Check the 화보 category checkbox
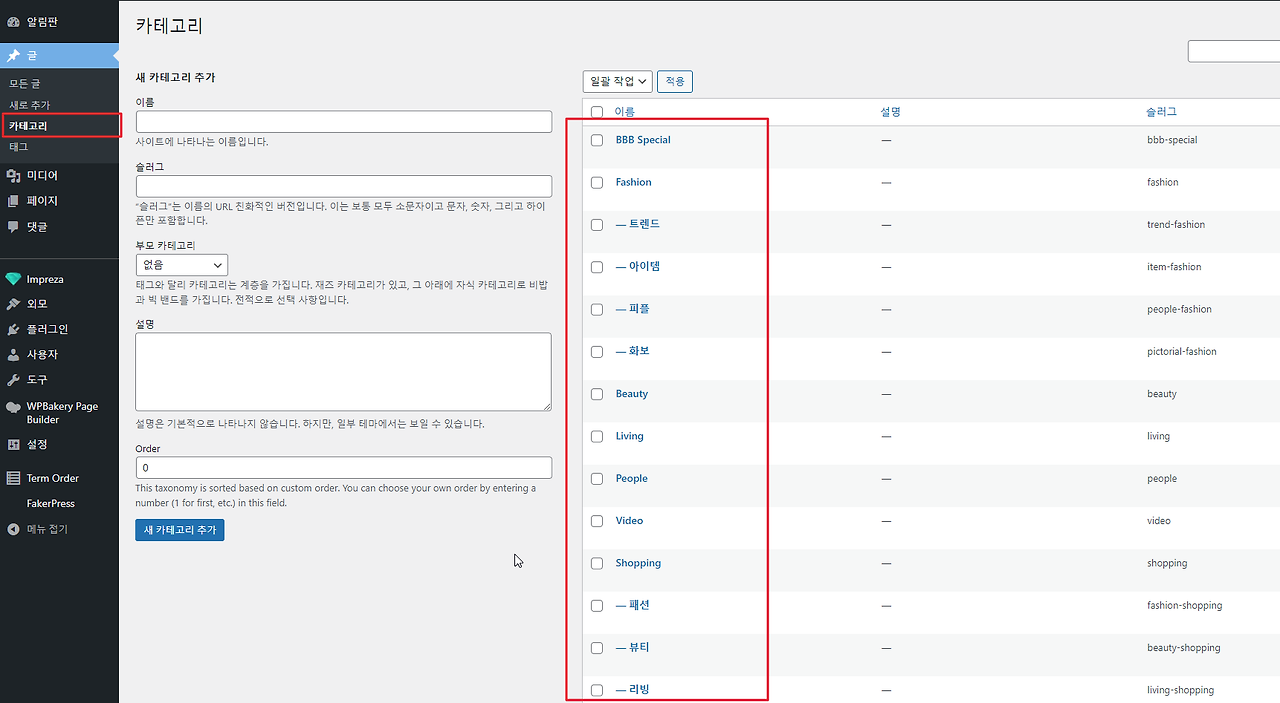 (x=597, y=352)
